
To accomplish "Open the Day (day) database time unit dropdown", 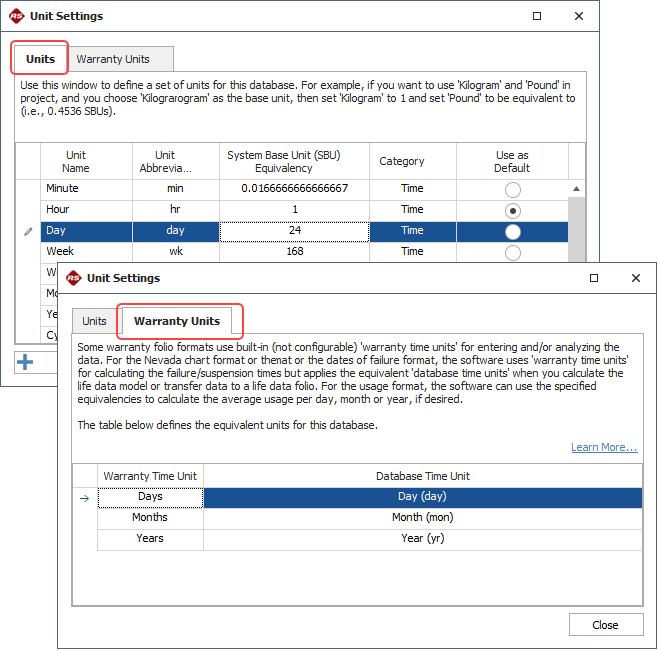I will tap(420, 497).
